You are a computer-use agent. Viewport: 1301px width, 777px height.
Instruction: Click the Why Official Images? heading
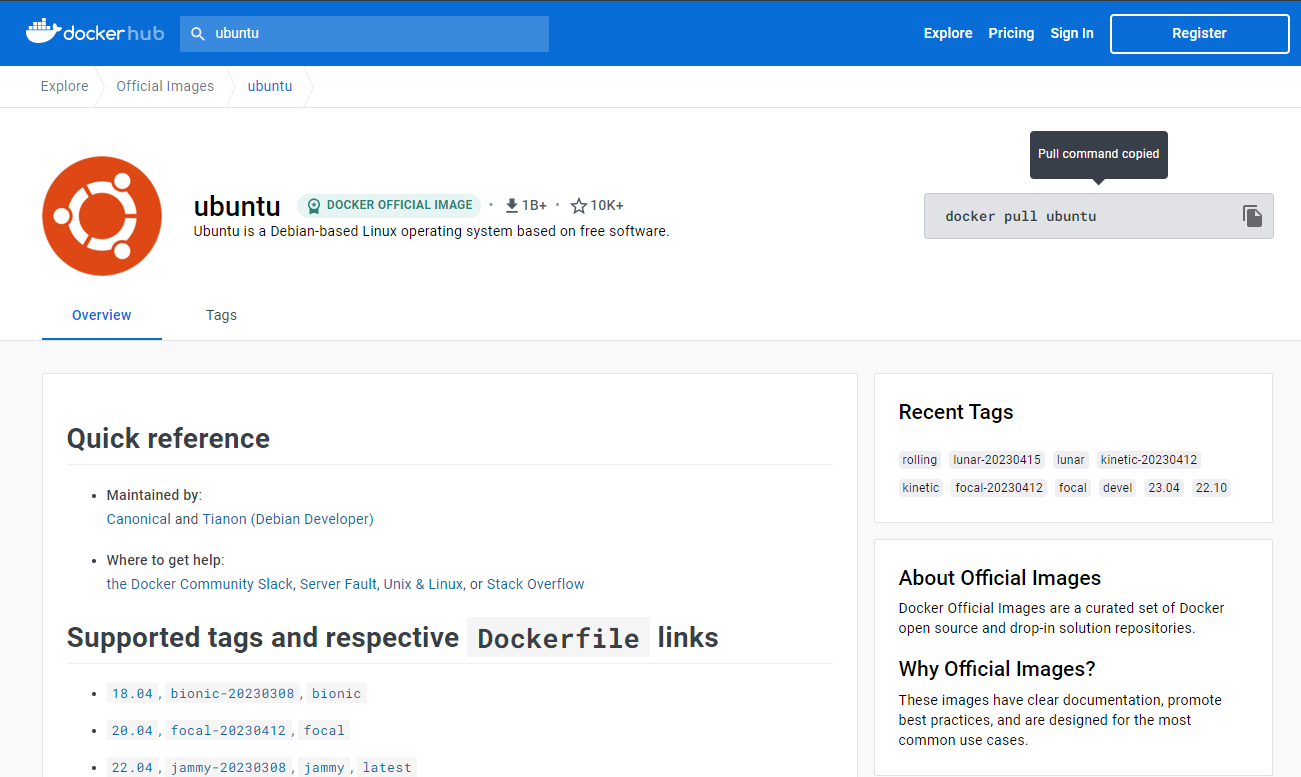coord(997,669)
